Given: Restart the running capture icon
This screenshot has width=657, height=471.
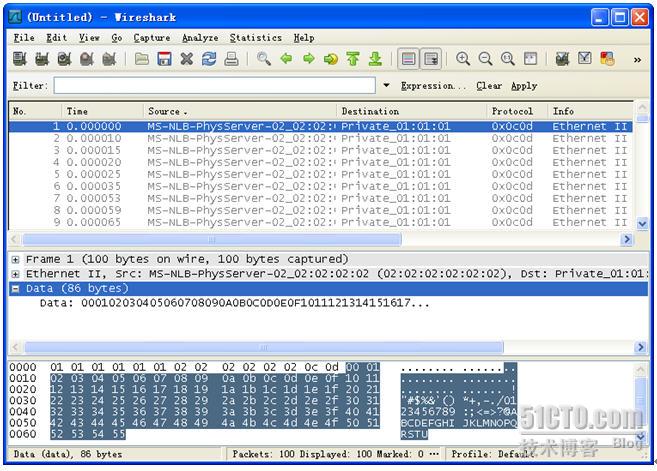Looking at the screenshot, I should click(x=109, y=59).
